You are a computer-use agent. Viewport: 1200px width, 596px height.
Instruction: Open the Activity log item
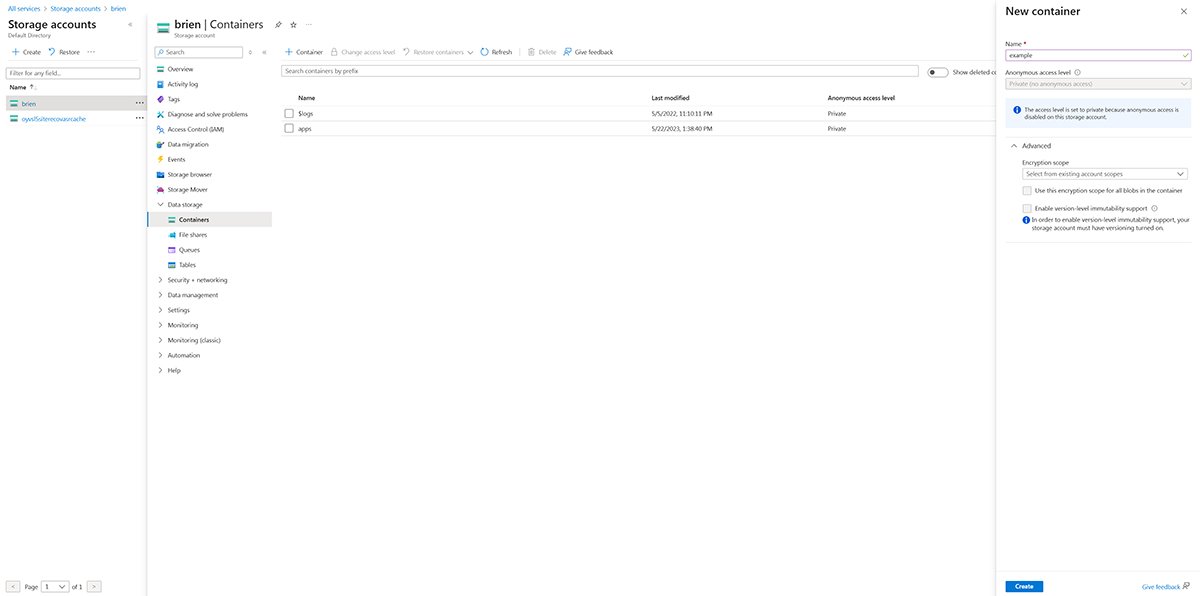click(x=182, y=84)
